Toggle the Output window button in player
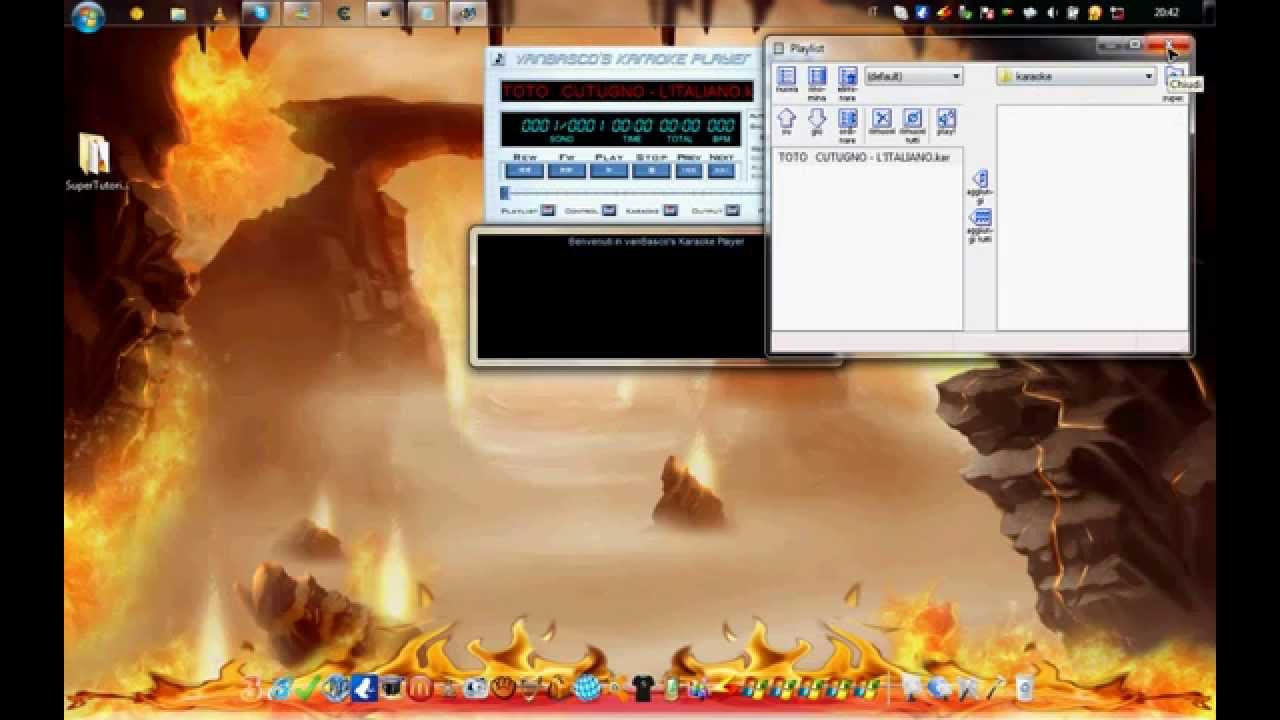Viewport: 1280px width, 720px height. click(733, 210)
